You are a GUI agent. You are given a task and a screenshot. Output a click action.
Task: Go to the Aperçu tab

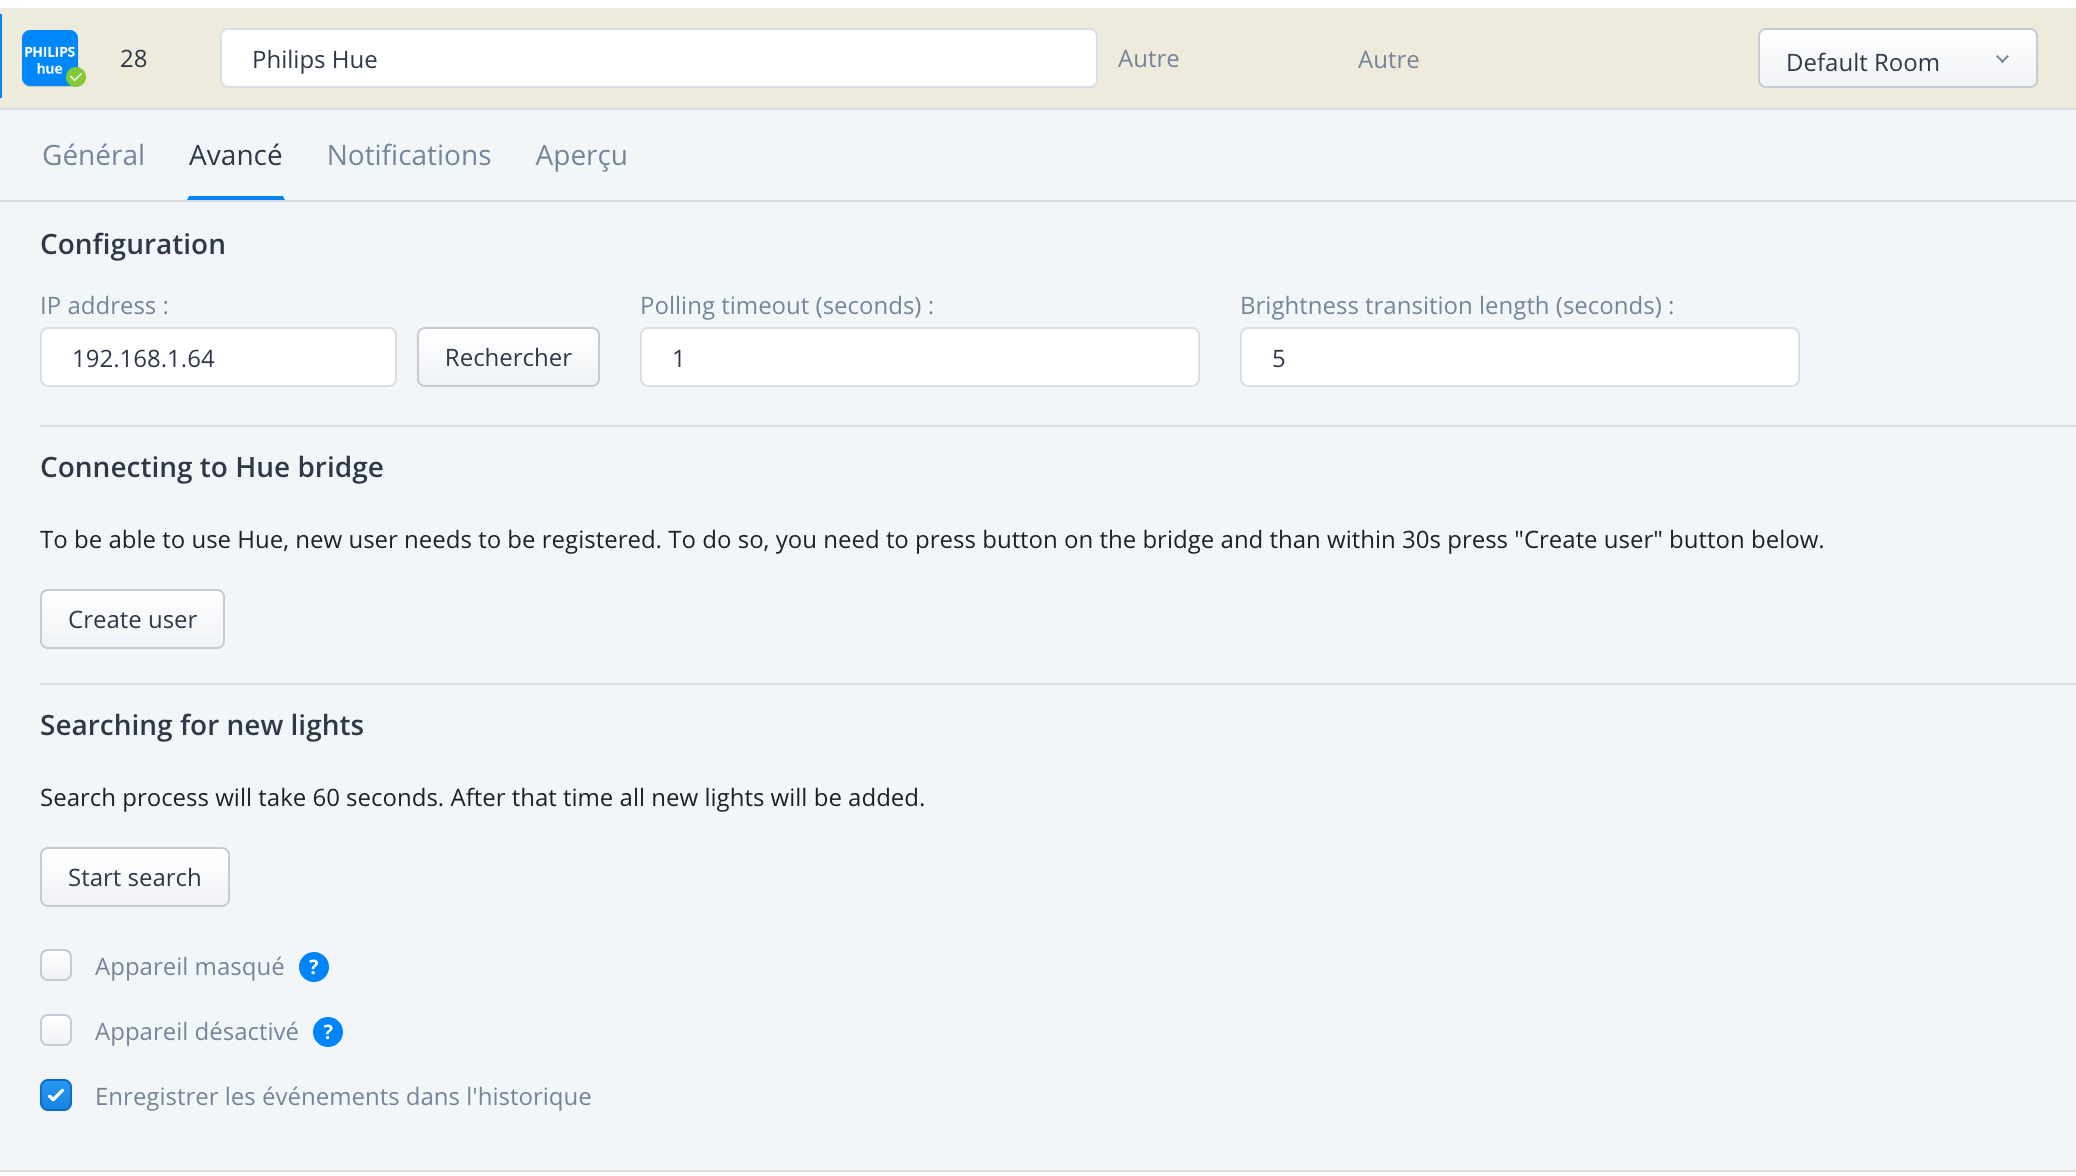(x=581, y=156)
